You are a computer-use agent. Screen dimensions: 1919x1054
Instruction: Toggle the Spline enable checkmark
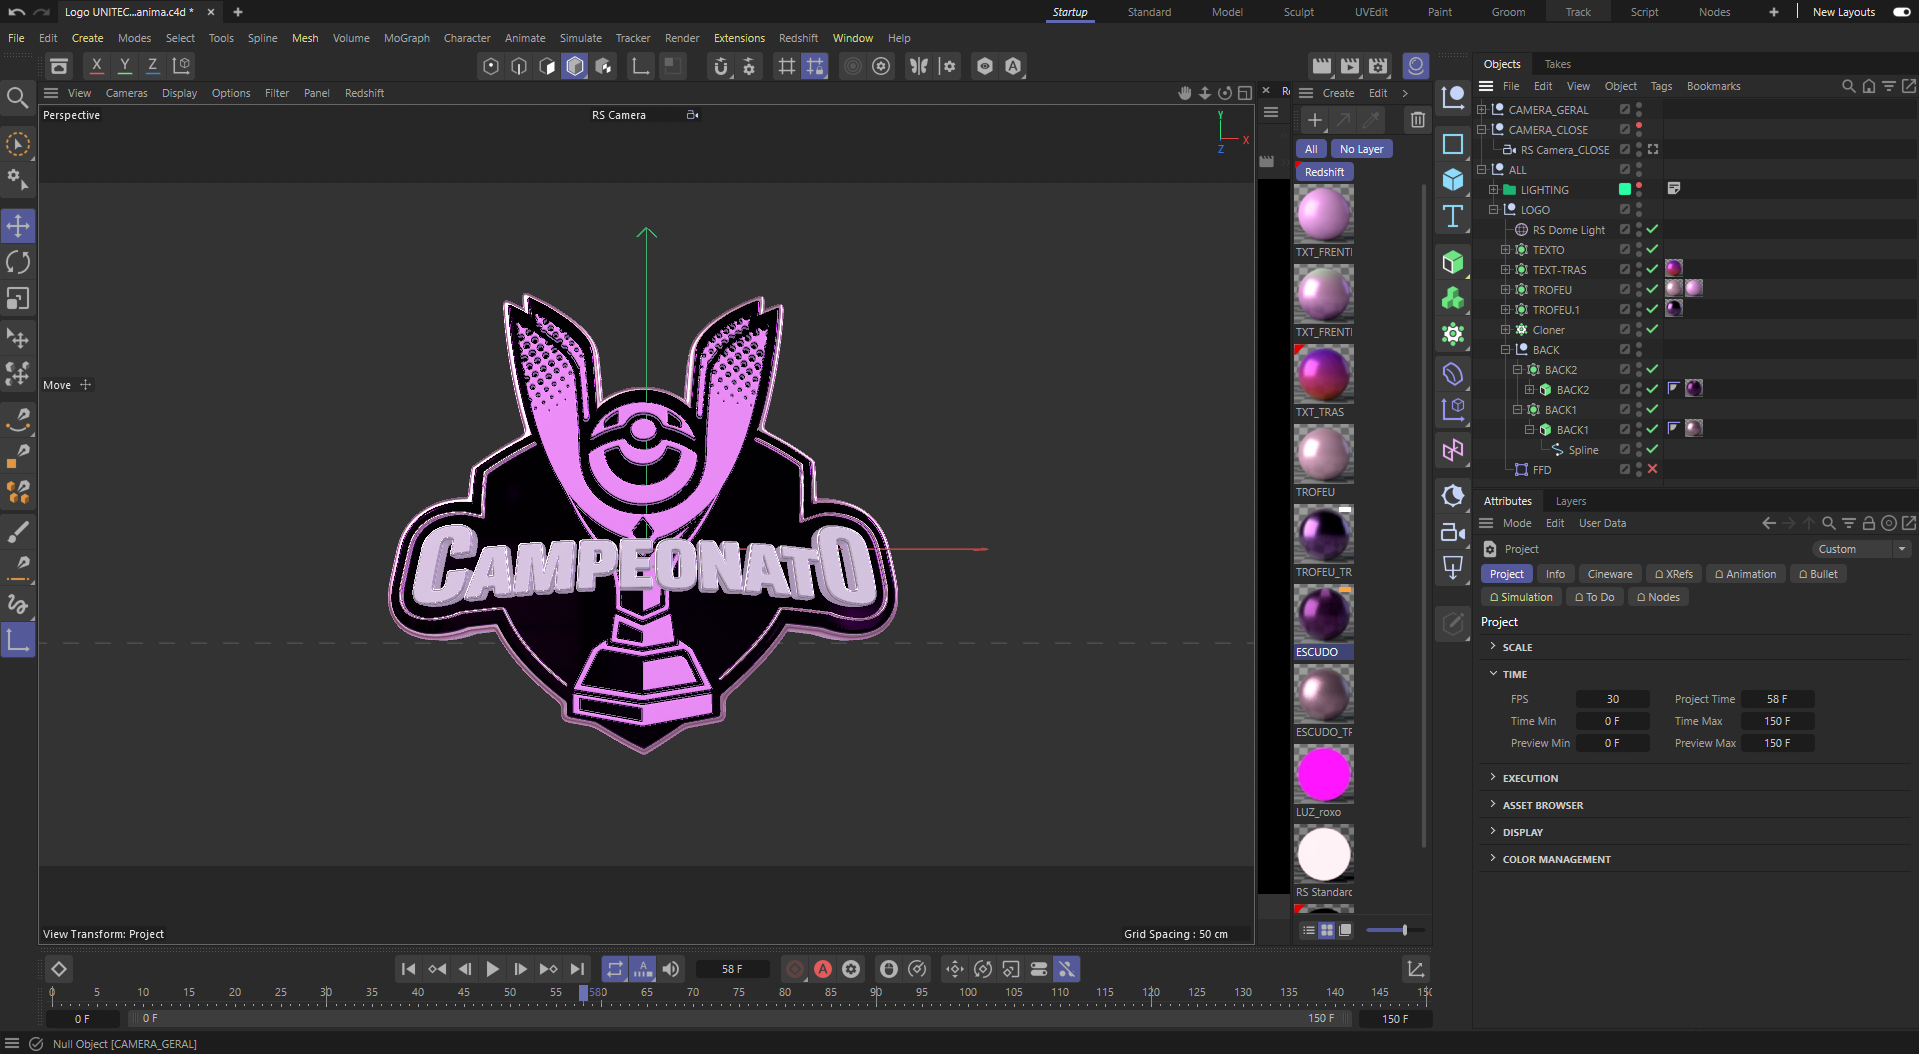[1652, 449]
